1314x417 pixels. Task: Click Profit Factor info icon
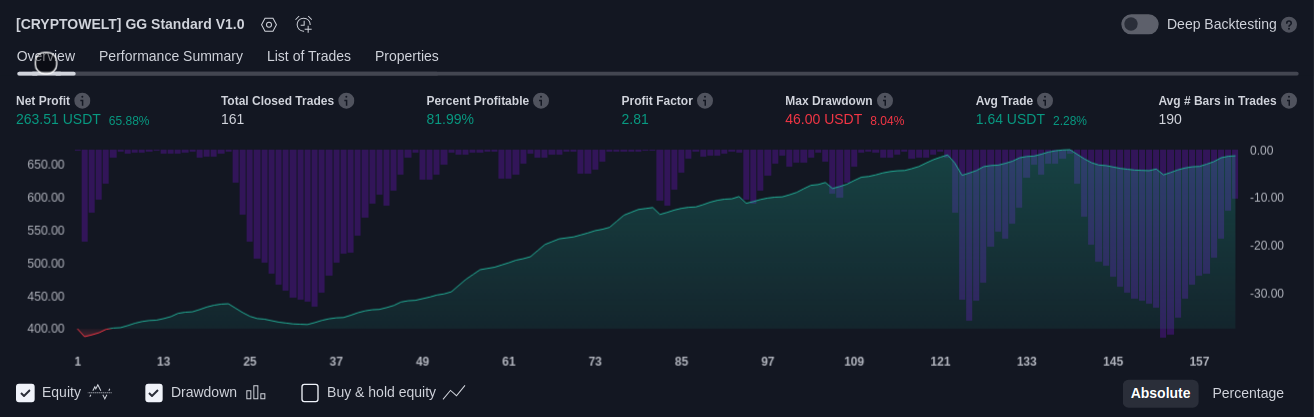coord(705,101)
